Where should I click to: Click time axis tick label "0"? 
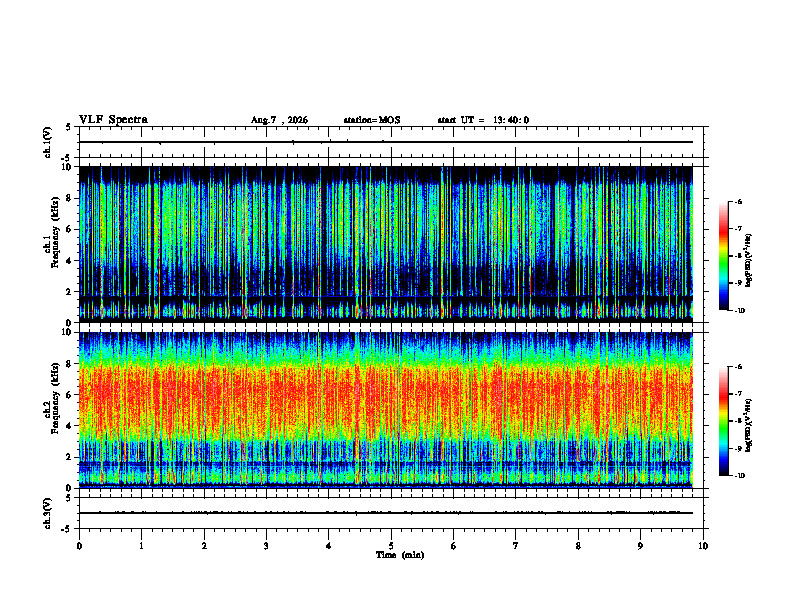click(79, 546)
